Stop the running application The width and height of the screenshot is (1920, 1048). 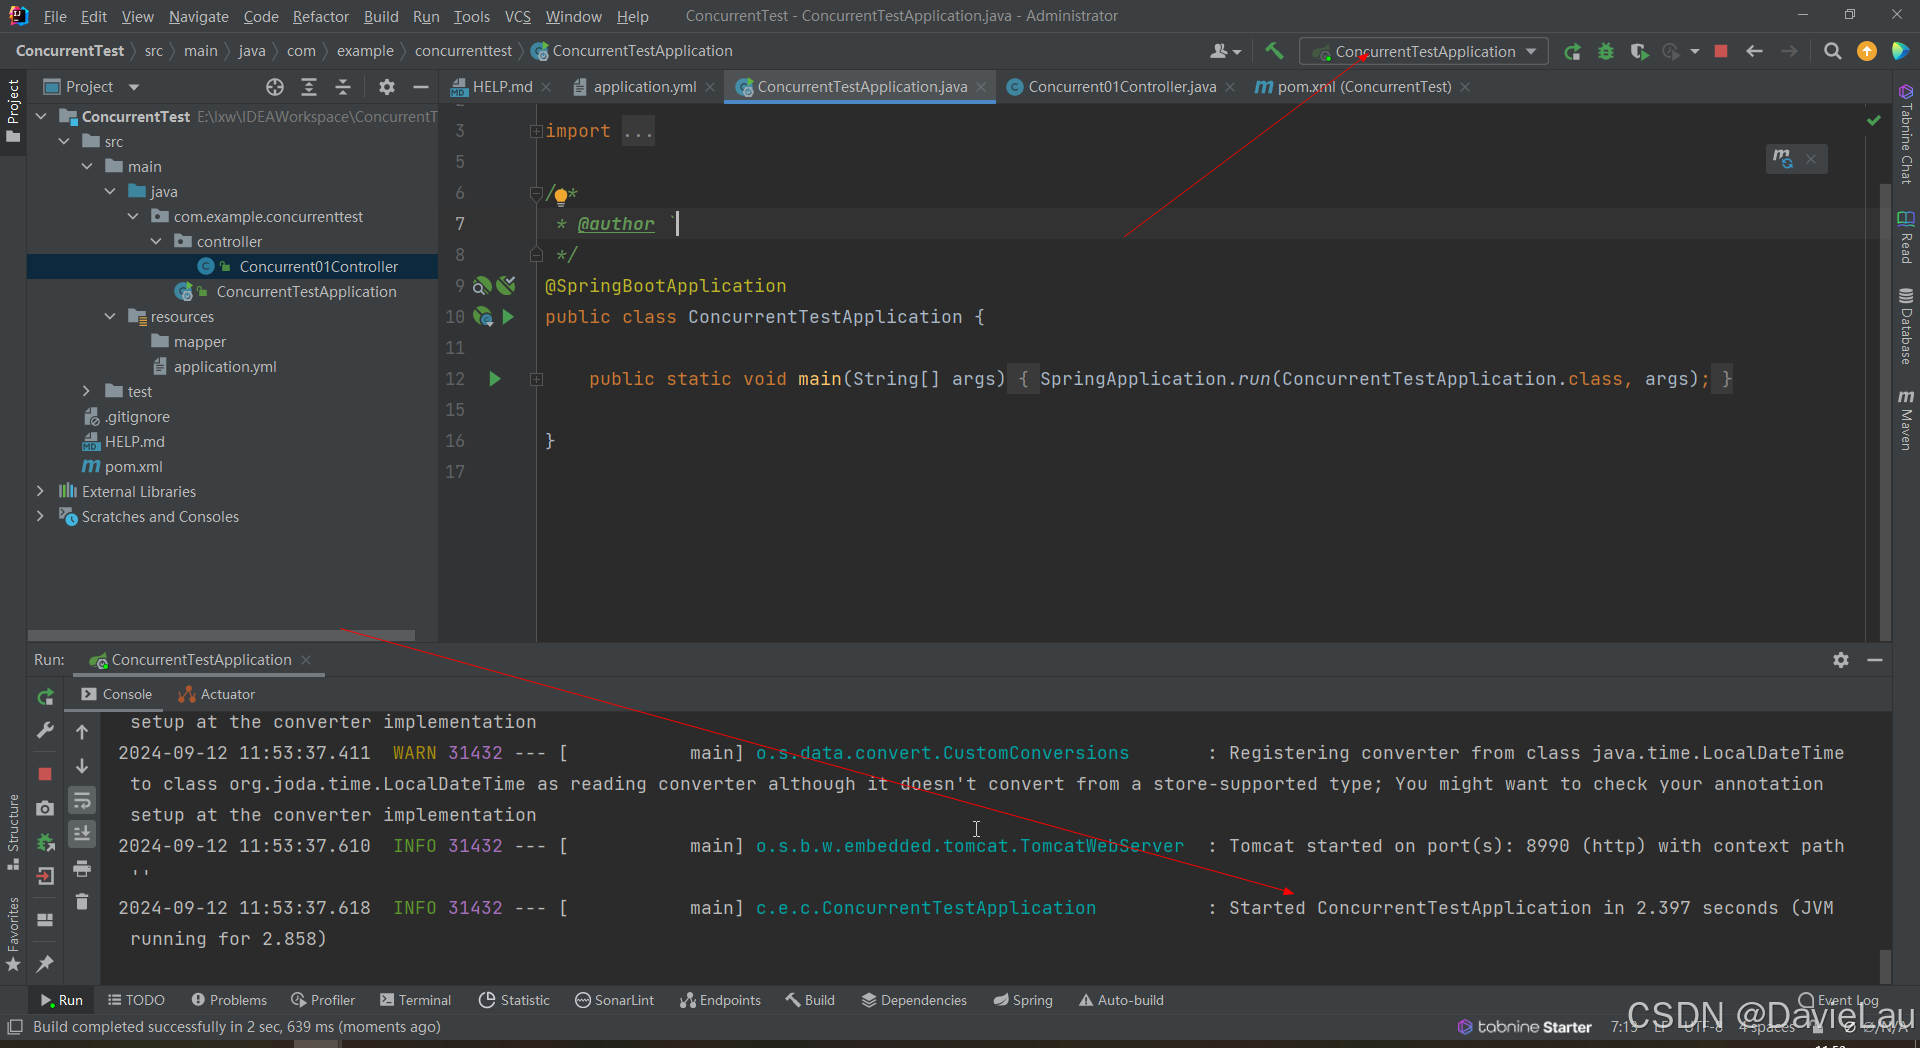coord(1721,51)
